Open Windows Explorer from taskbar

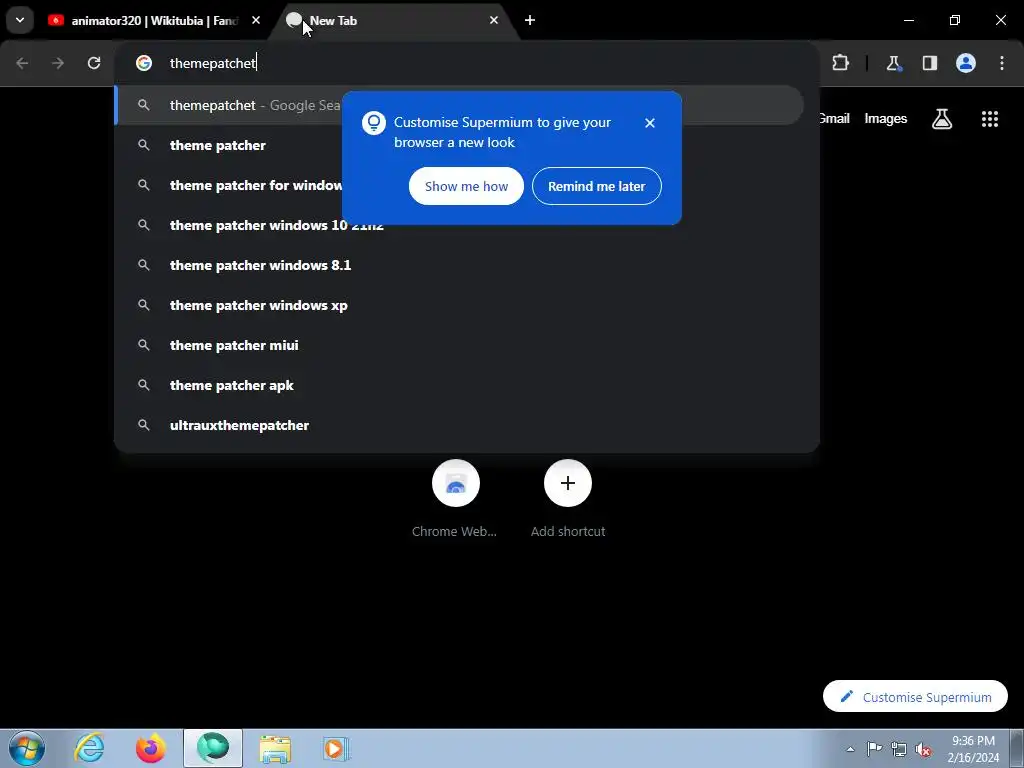[275, 748]
